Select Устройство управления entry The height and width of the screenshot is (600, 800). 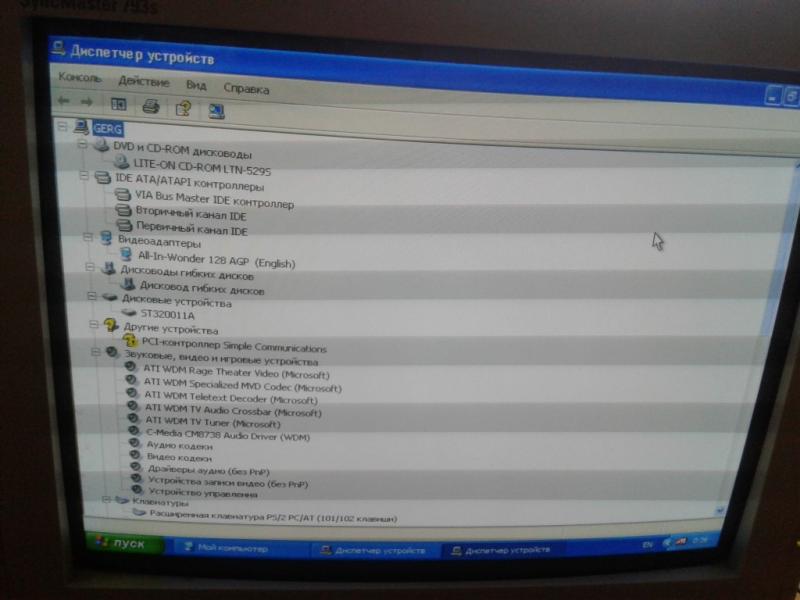click(x=203, y=493)
